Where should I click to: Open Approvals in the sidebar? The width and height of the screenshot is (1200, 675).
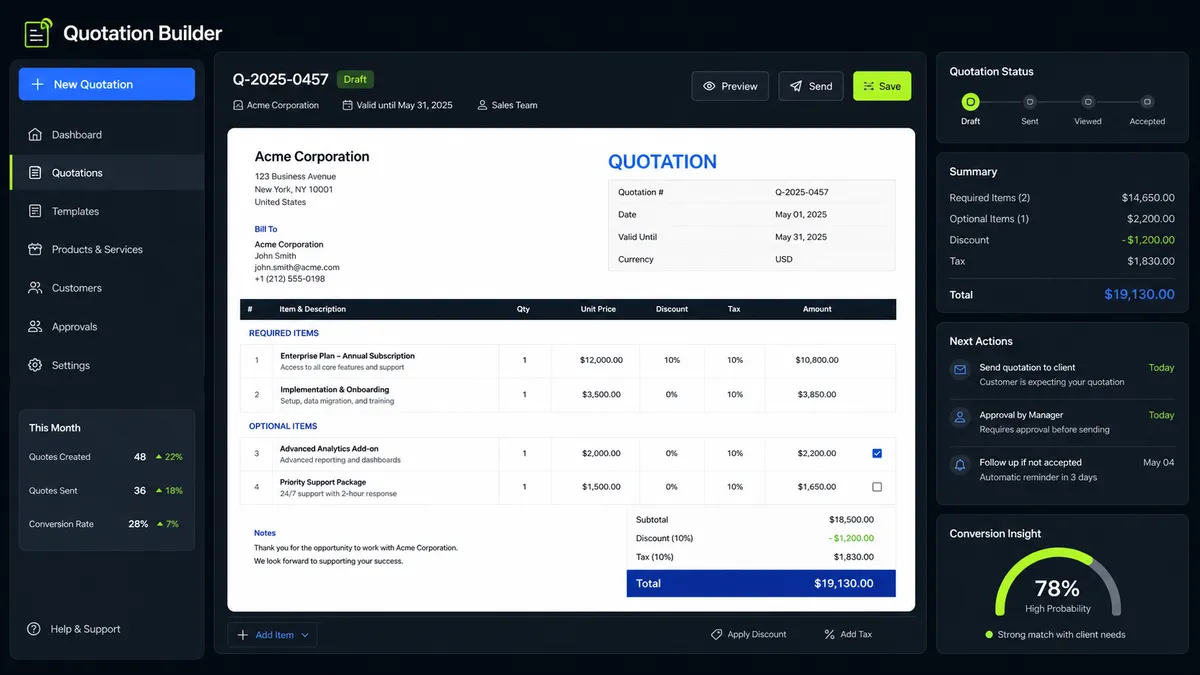click(x=107, y=327)
